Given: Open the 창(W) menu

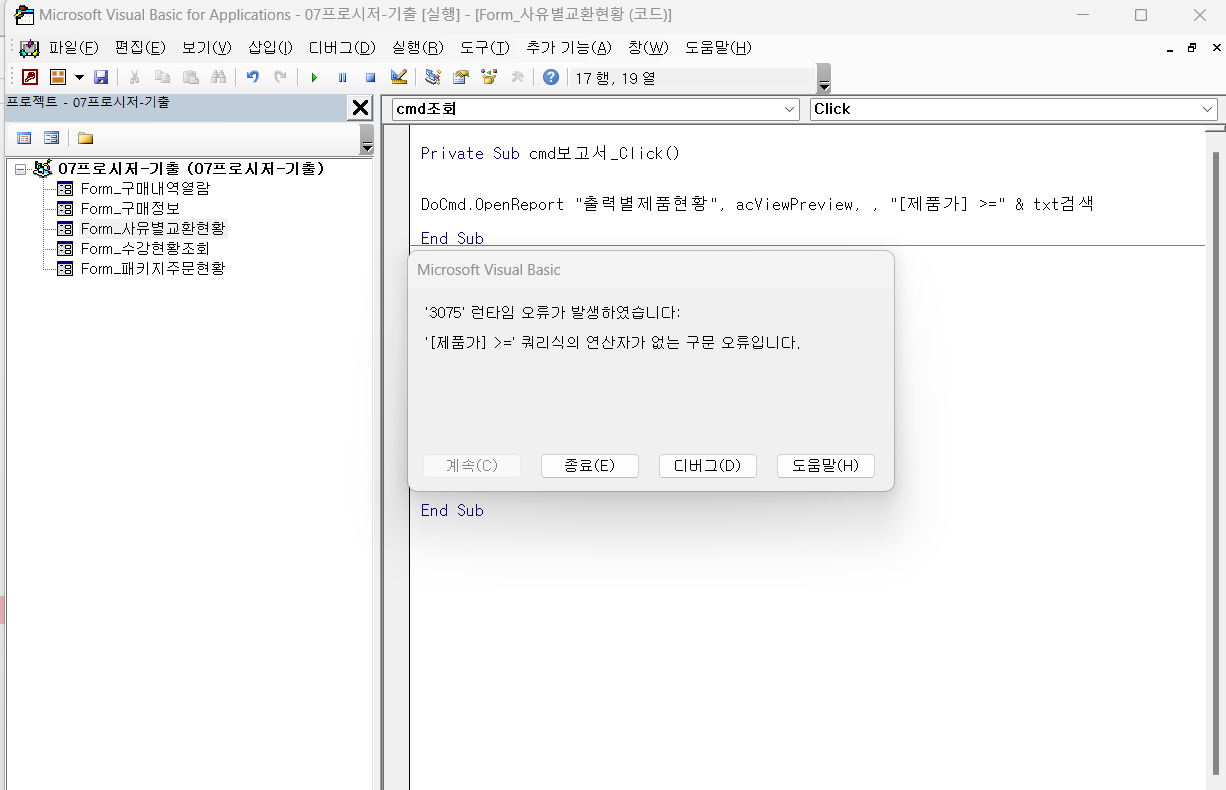Looking at the screenshot, I should coord(649,48).
